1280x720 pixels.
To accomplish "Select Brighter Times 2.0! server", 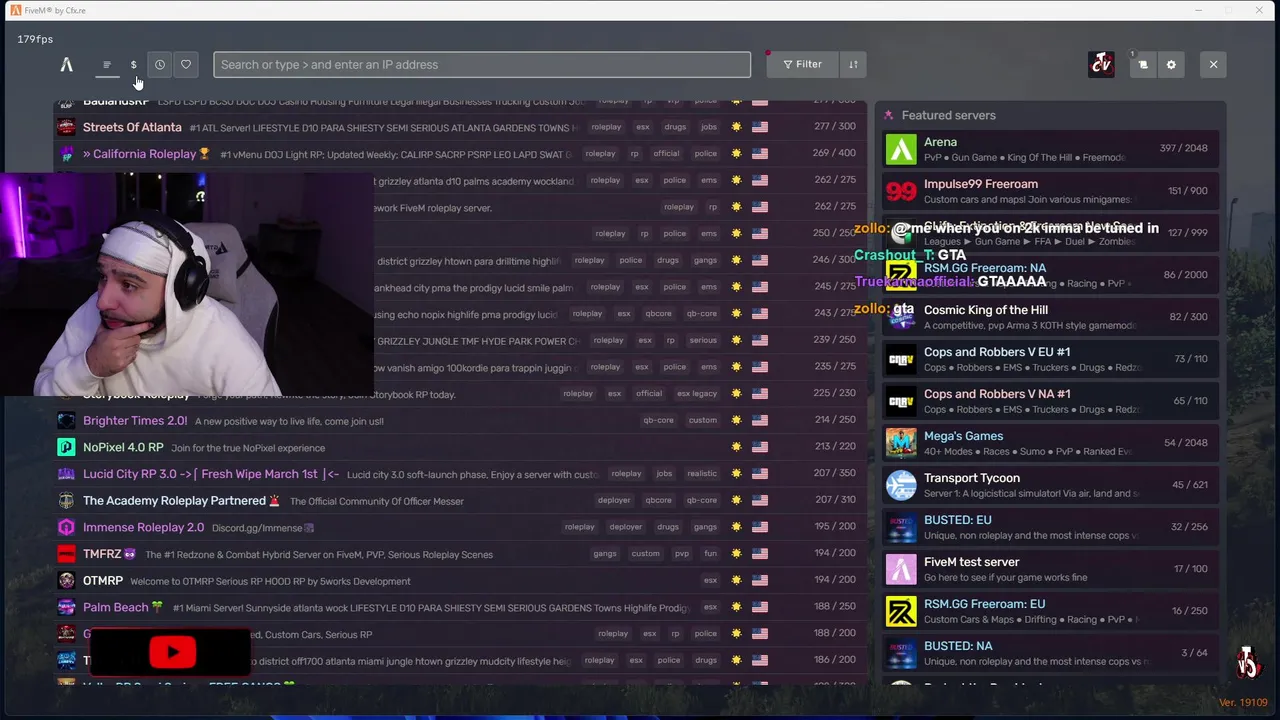I will 460,421.
